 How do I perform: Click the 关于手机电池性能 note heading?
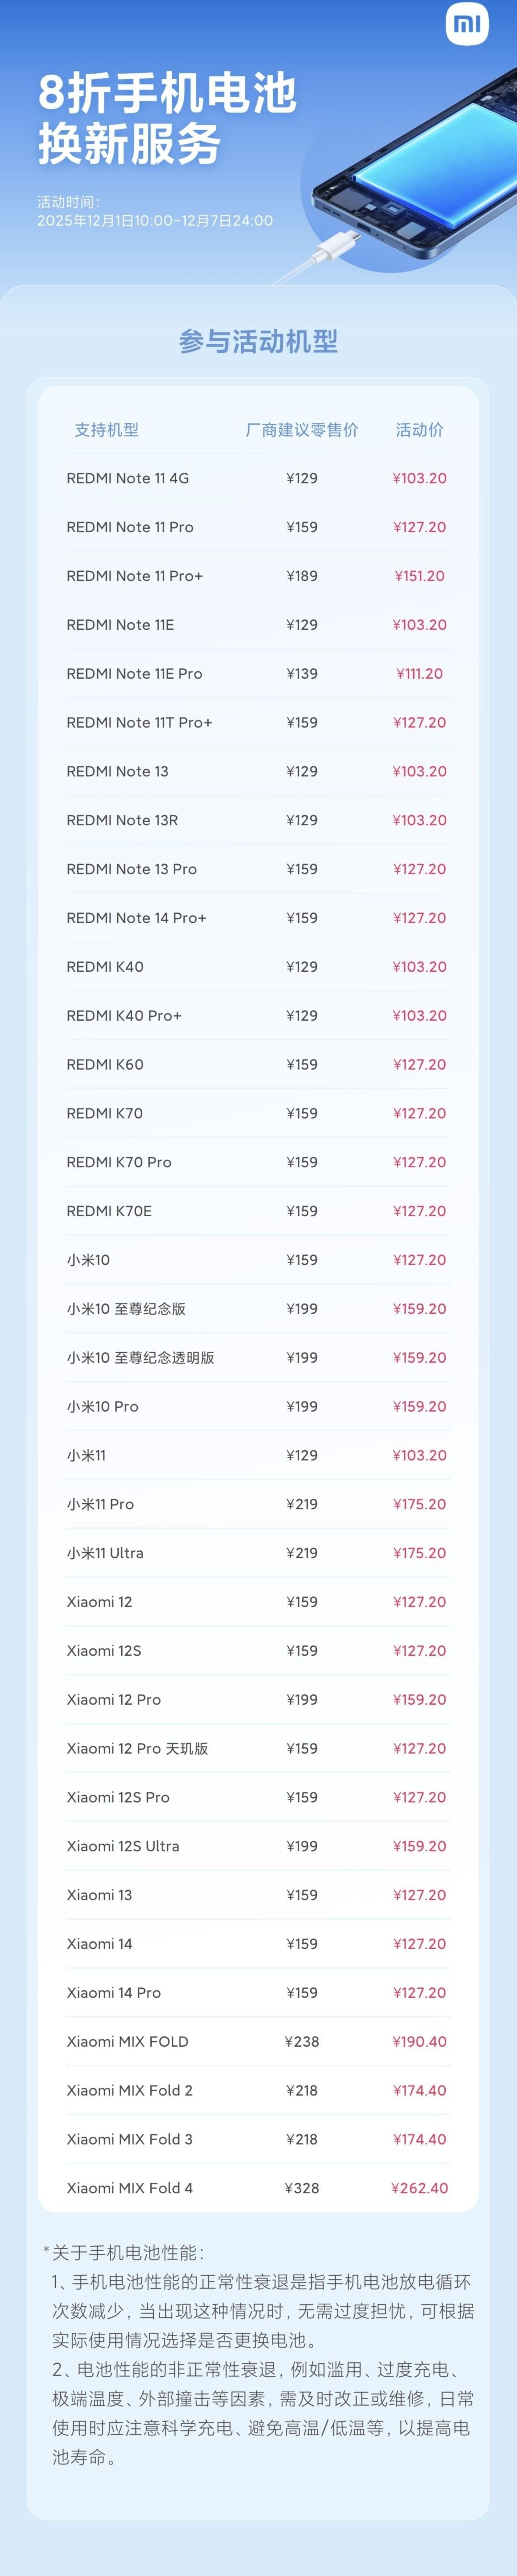click(127, 2253)
